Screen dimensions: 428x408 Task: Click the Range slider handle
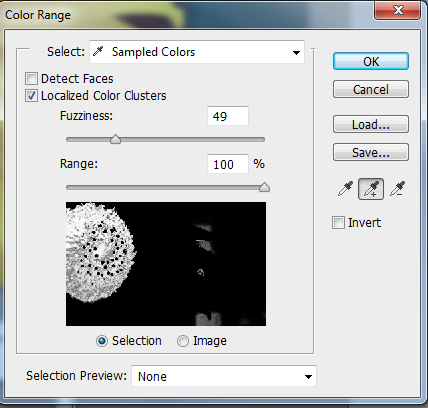point(264,187)
